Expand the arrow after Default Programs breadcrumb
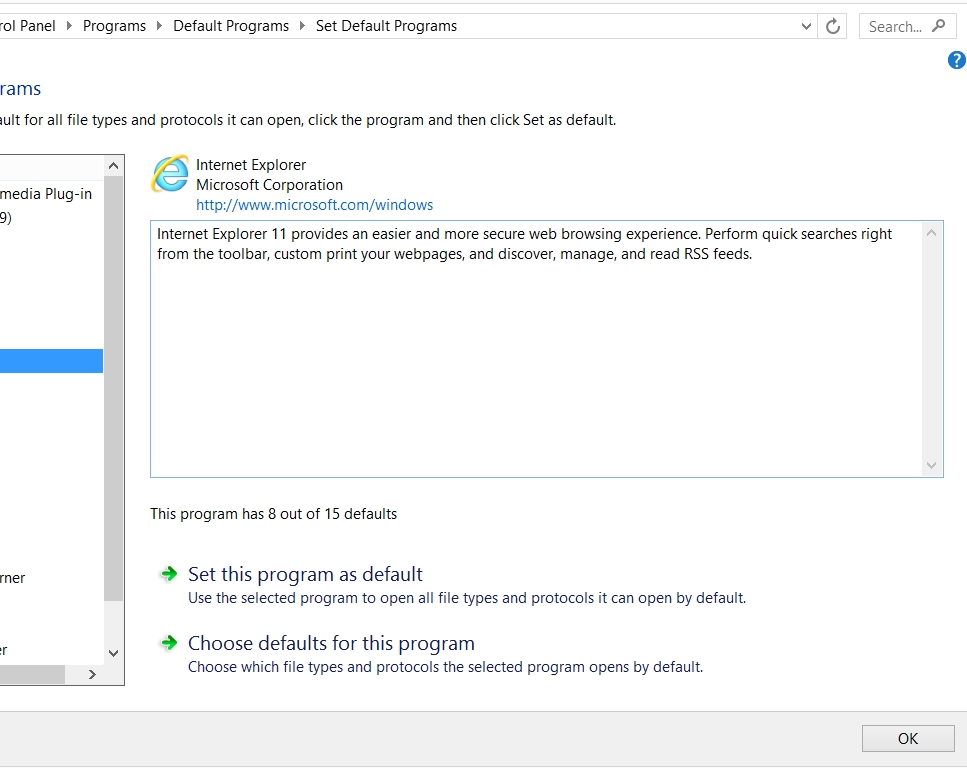 click(x=302, y=26)
